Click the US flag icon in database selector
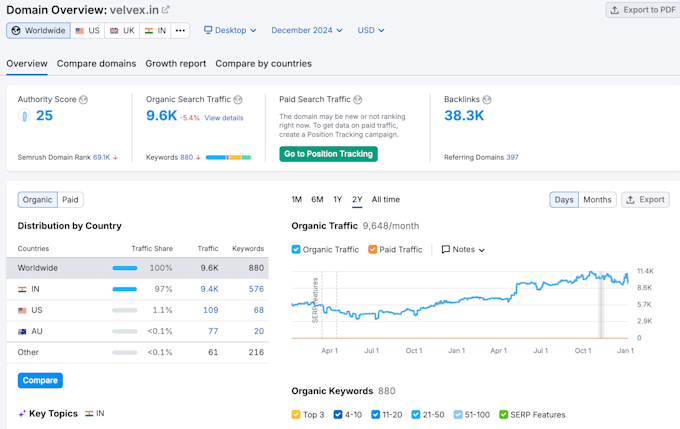Viewport: 680px width, 429px height. tap(79, 31)
